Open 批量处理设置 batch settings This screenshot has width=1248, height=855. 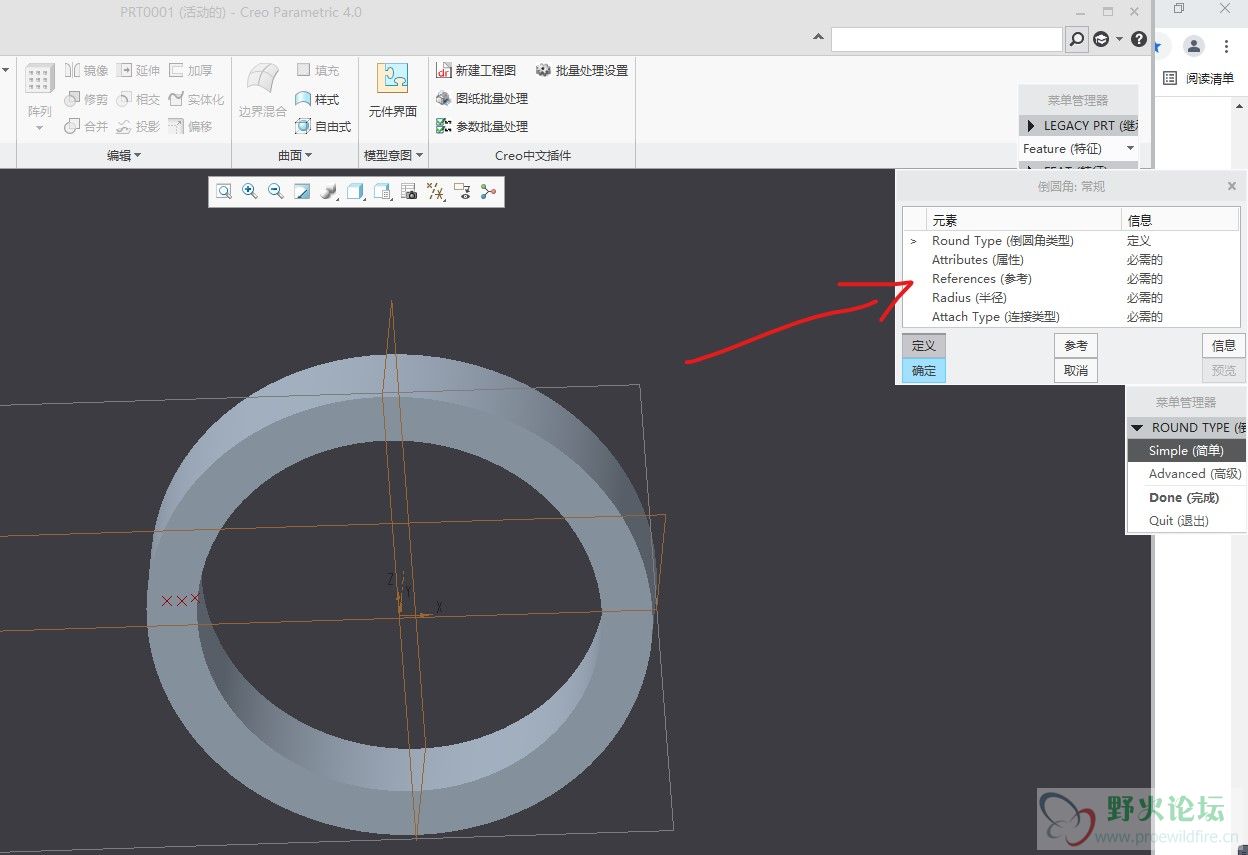(x=582, y=70)
